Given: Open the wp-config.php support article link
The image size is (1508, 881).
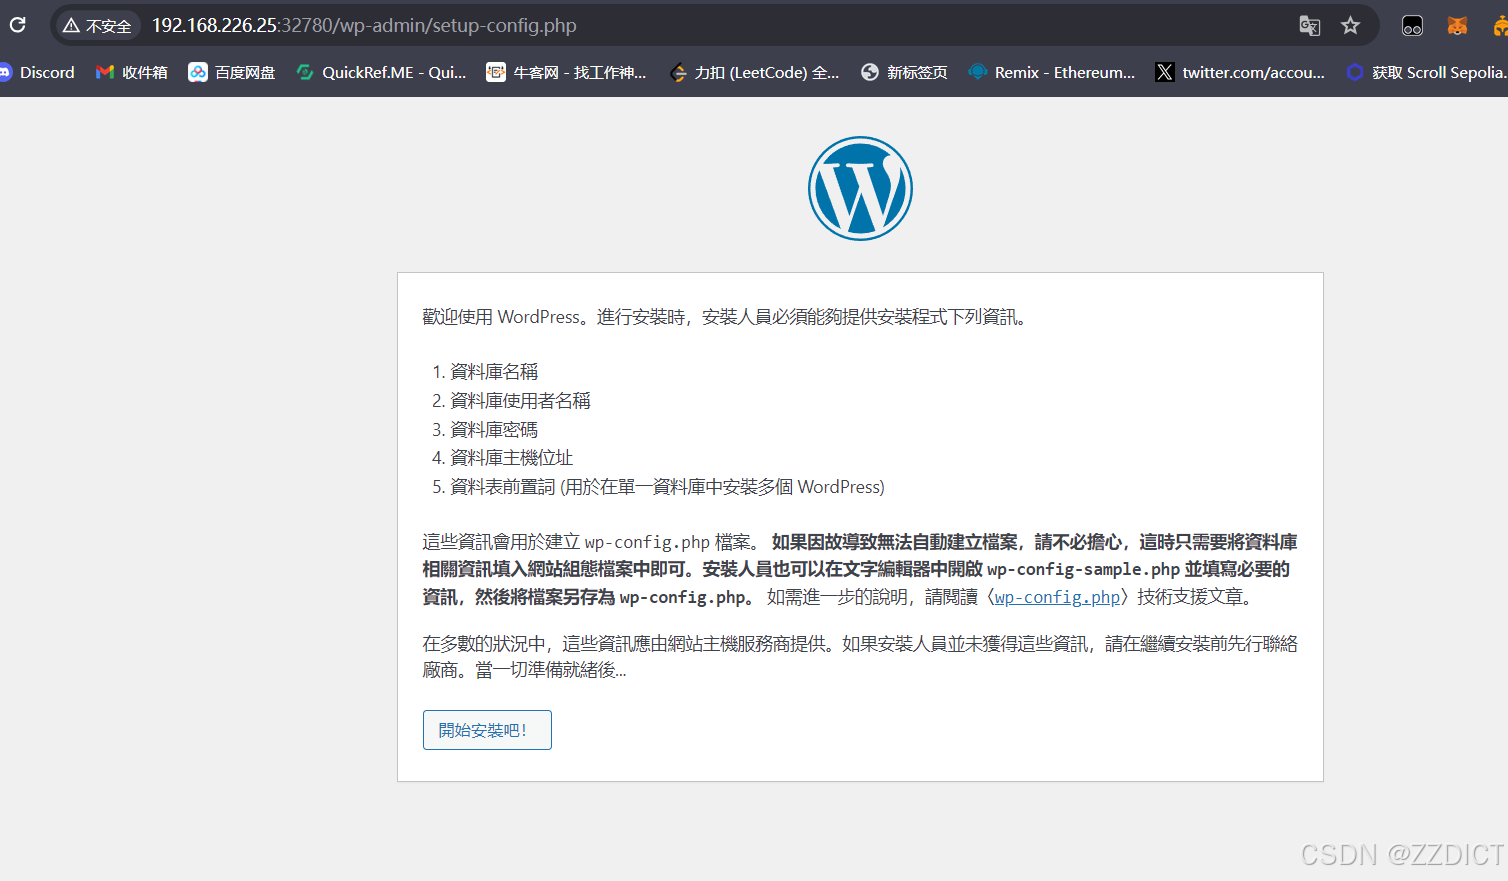Looking at the screenshot, I should click(1057, 597).
